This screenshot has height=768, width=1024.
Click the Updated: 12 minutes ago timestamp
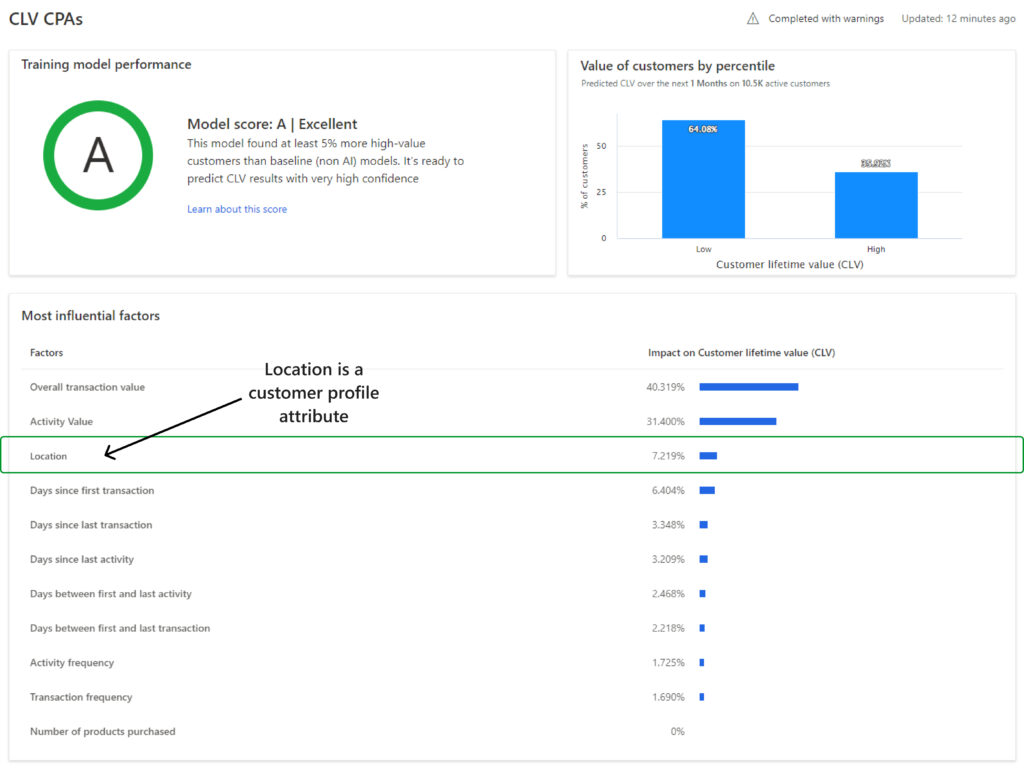958,18
